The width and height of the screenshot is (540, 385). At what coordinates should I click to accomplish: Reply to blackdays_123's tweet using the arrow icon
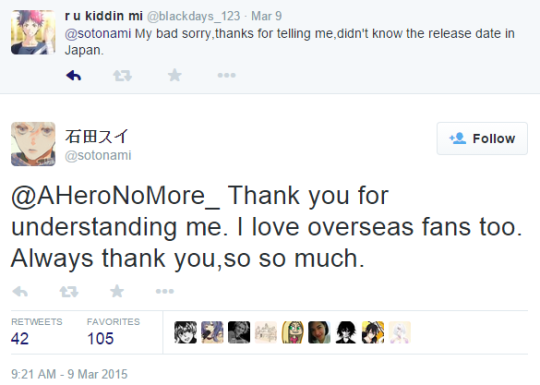tap(73, 75)
